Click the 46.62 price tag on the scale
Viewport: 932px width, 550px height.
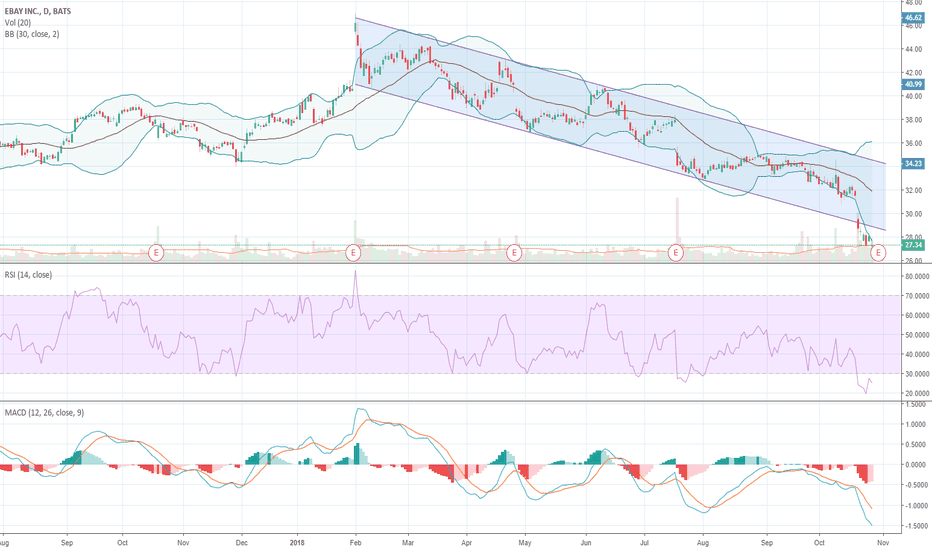pyautogui.click(x=913, y=18)
